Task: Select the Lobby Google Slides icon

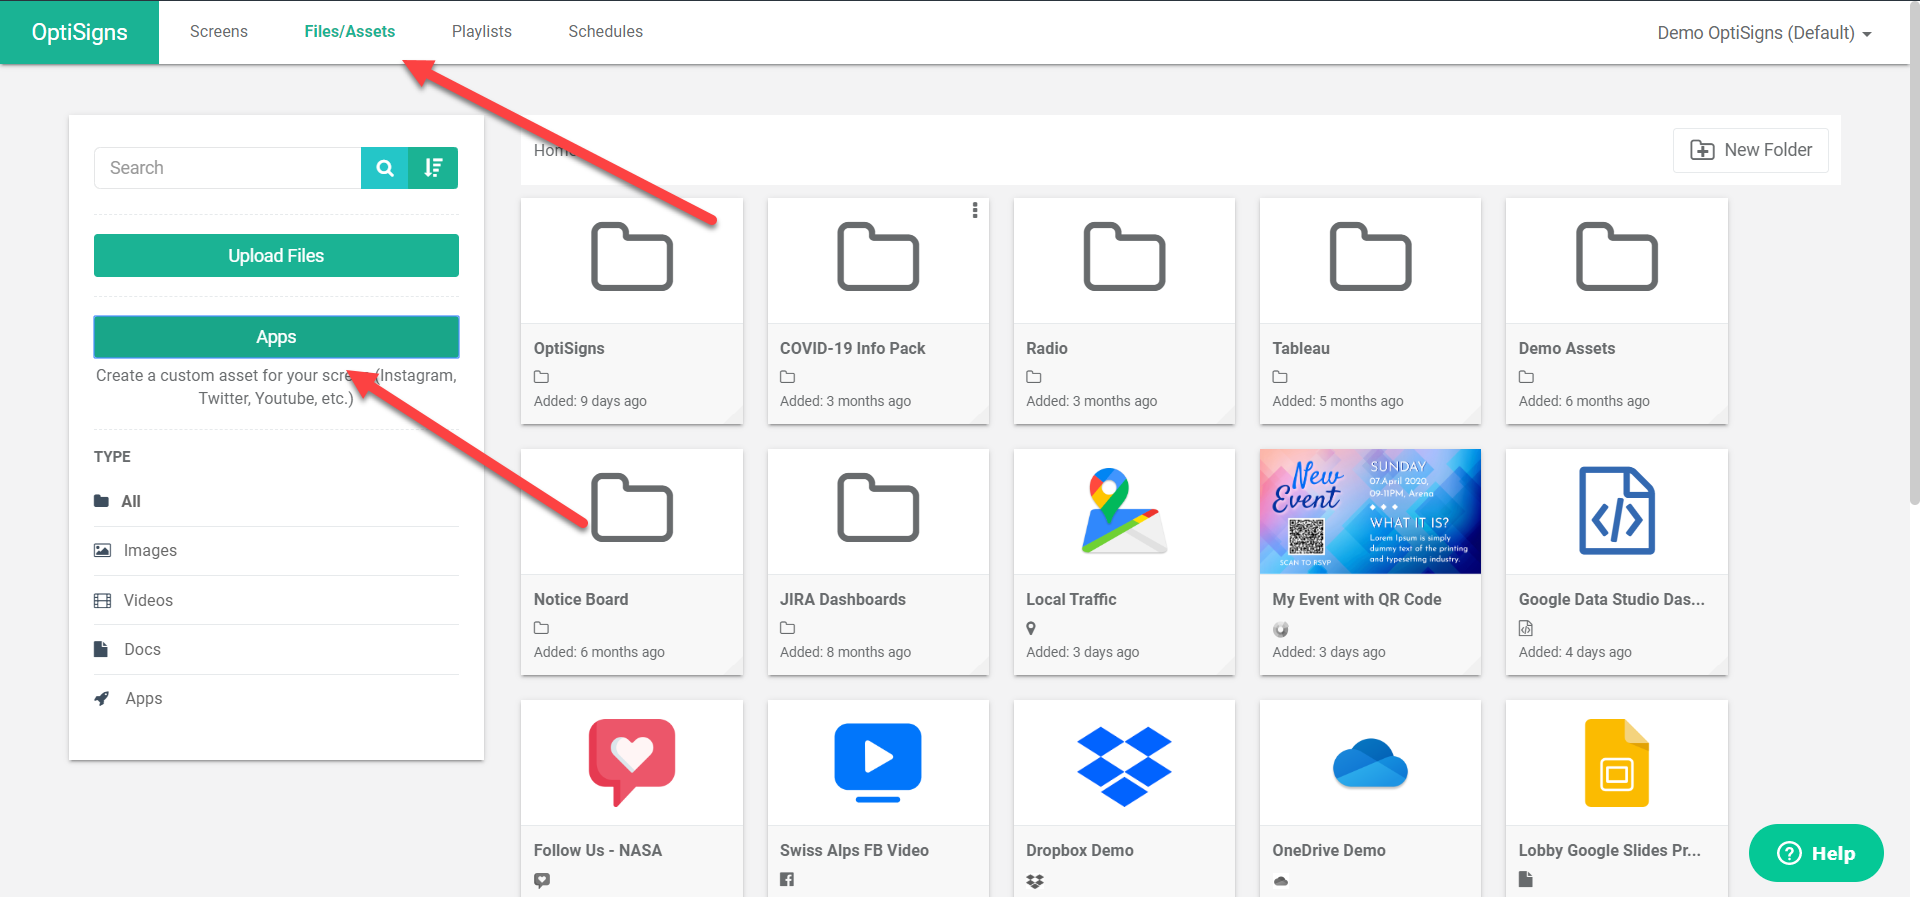Action: coord(1617,763)
